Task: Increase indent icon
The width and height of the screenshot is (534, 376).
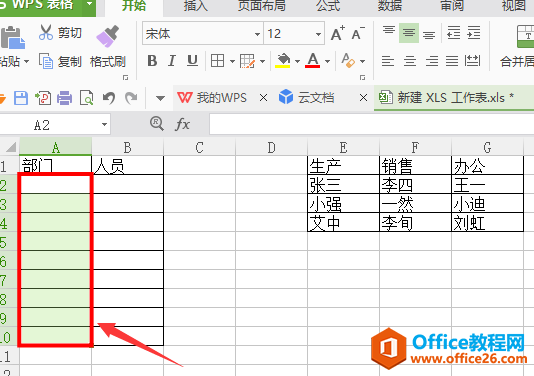Action: (x=474, y=33)
